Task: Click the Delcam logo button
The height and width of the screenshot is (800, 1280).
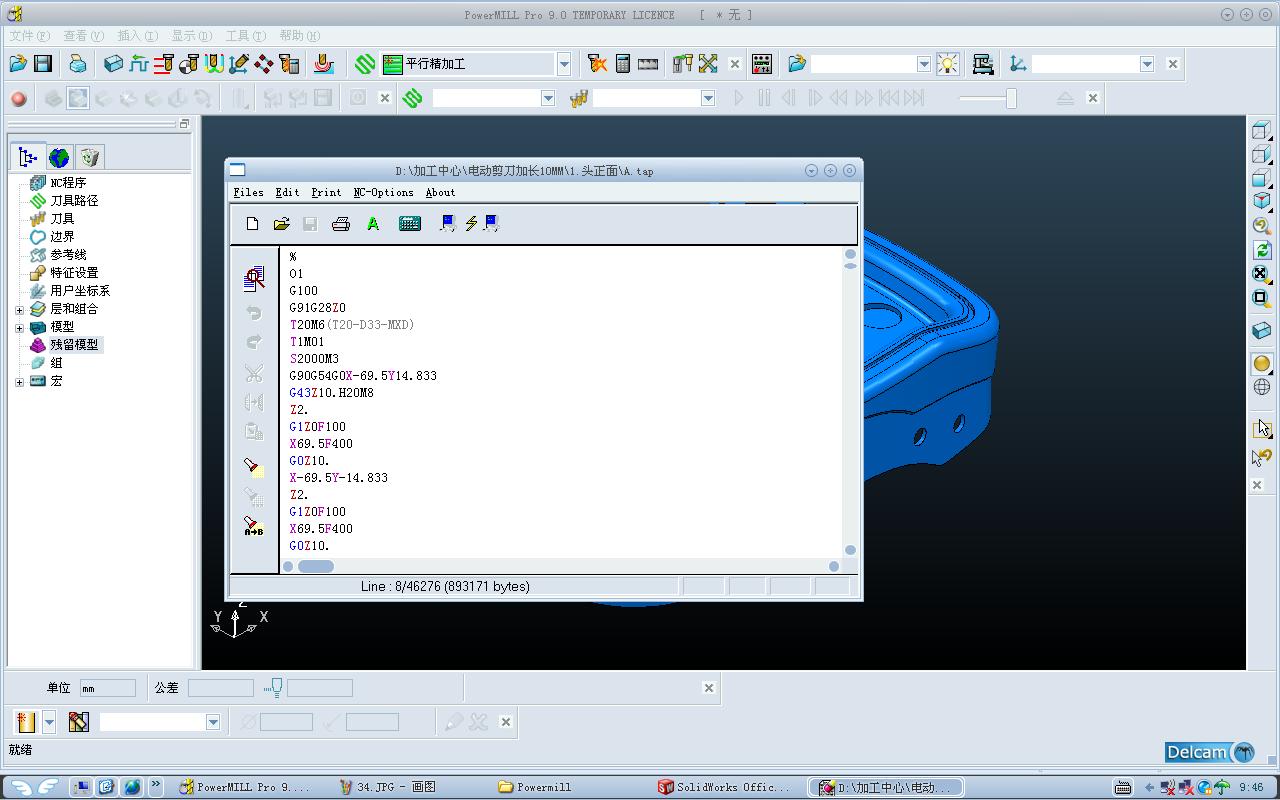Action: 1210,752
